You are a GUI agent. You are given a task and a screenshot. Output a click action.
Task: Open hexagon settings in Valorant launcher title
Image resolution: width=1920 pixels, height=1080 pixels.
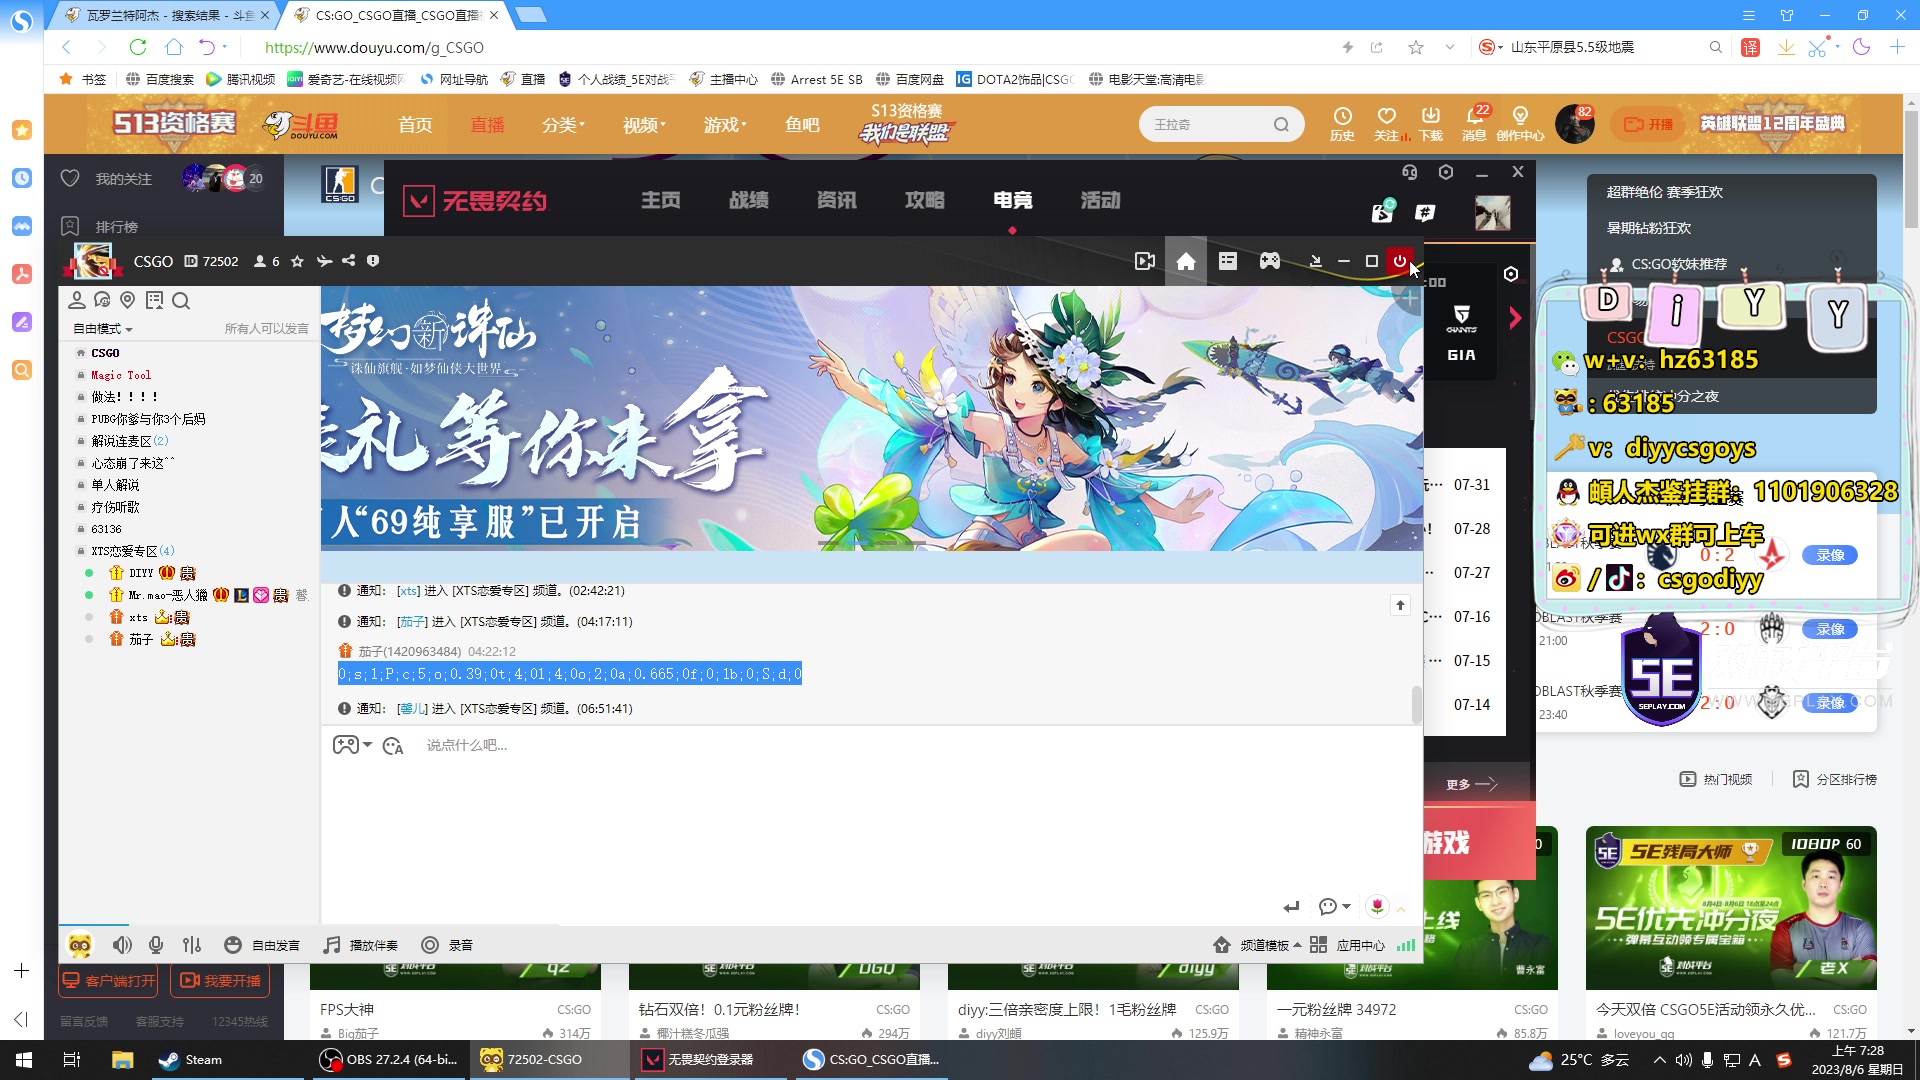[x=1446, y=172]
